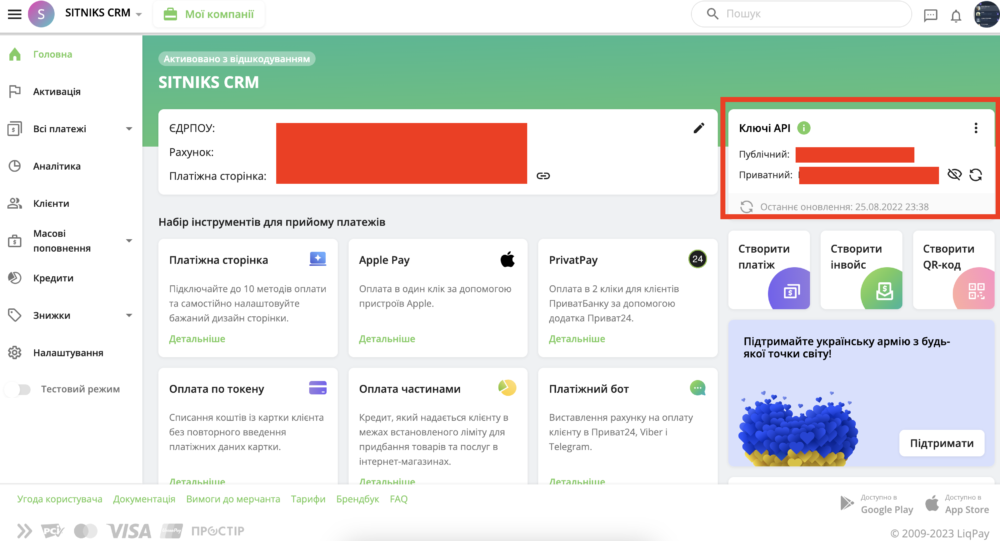Click the Масові поповнення briefcase icon
This screenshot has width=1000, height=541.
click(x=15, y=241)
